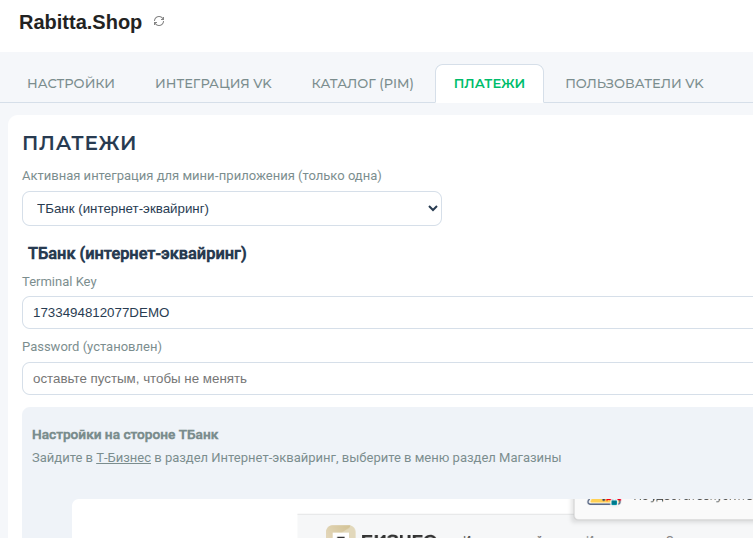Open the КАТАЛОГ (PIM) tab
Viewport: 753px width, 538px height.
363,84
